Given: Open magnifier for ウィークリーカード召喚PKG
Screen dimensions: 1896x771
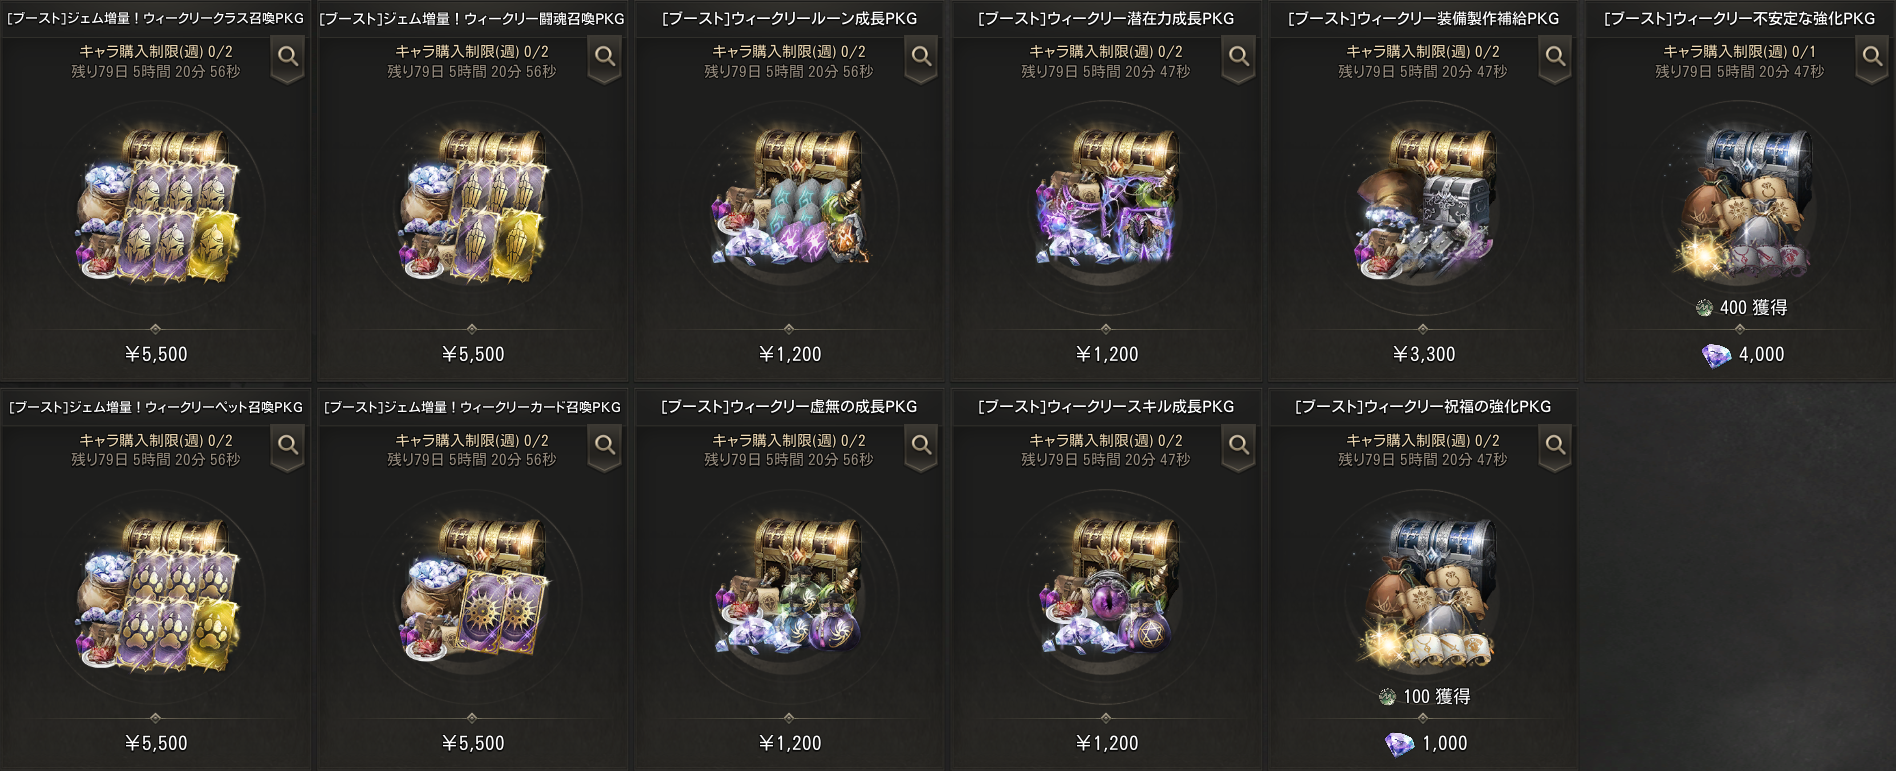Looking at the screenshot, I should (x=605, y=446).
